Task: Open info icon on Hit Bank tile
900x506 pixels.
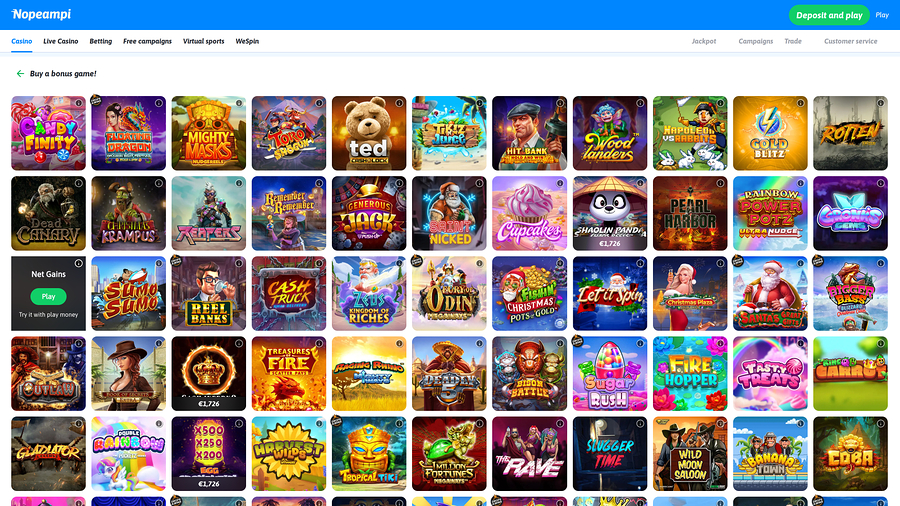Action: tap(560, 103)
